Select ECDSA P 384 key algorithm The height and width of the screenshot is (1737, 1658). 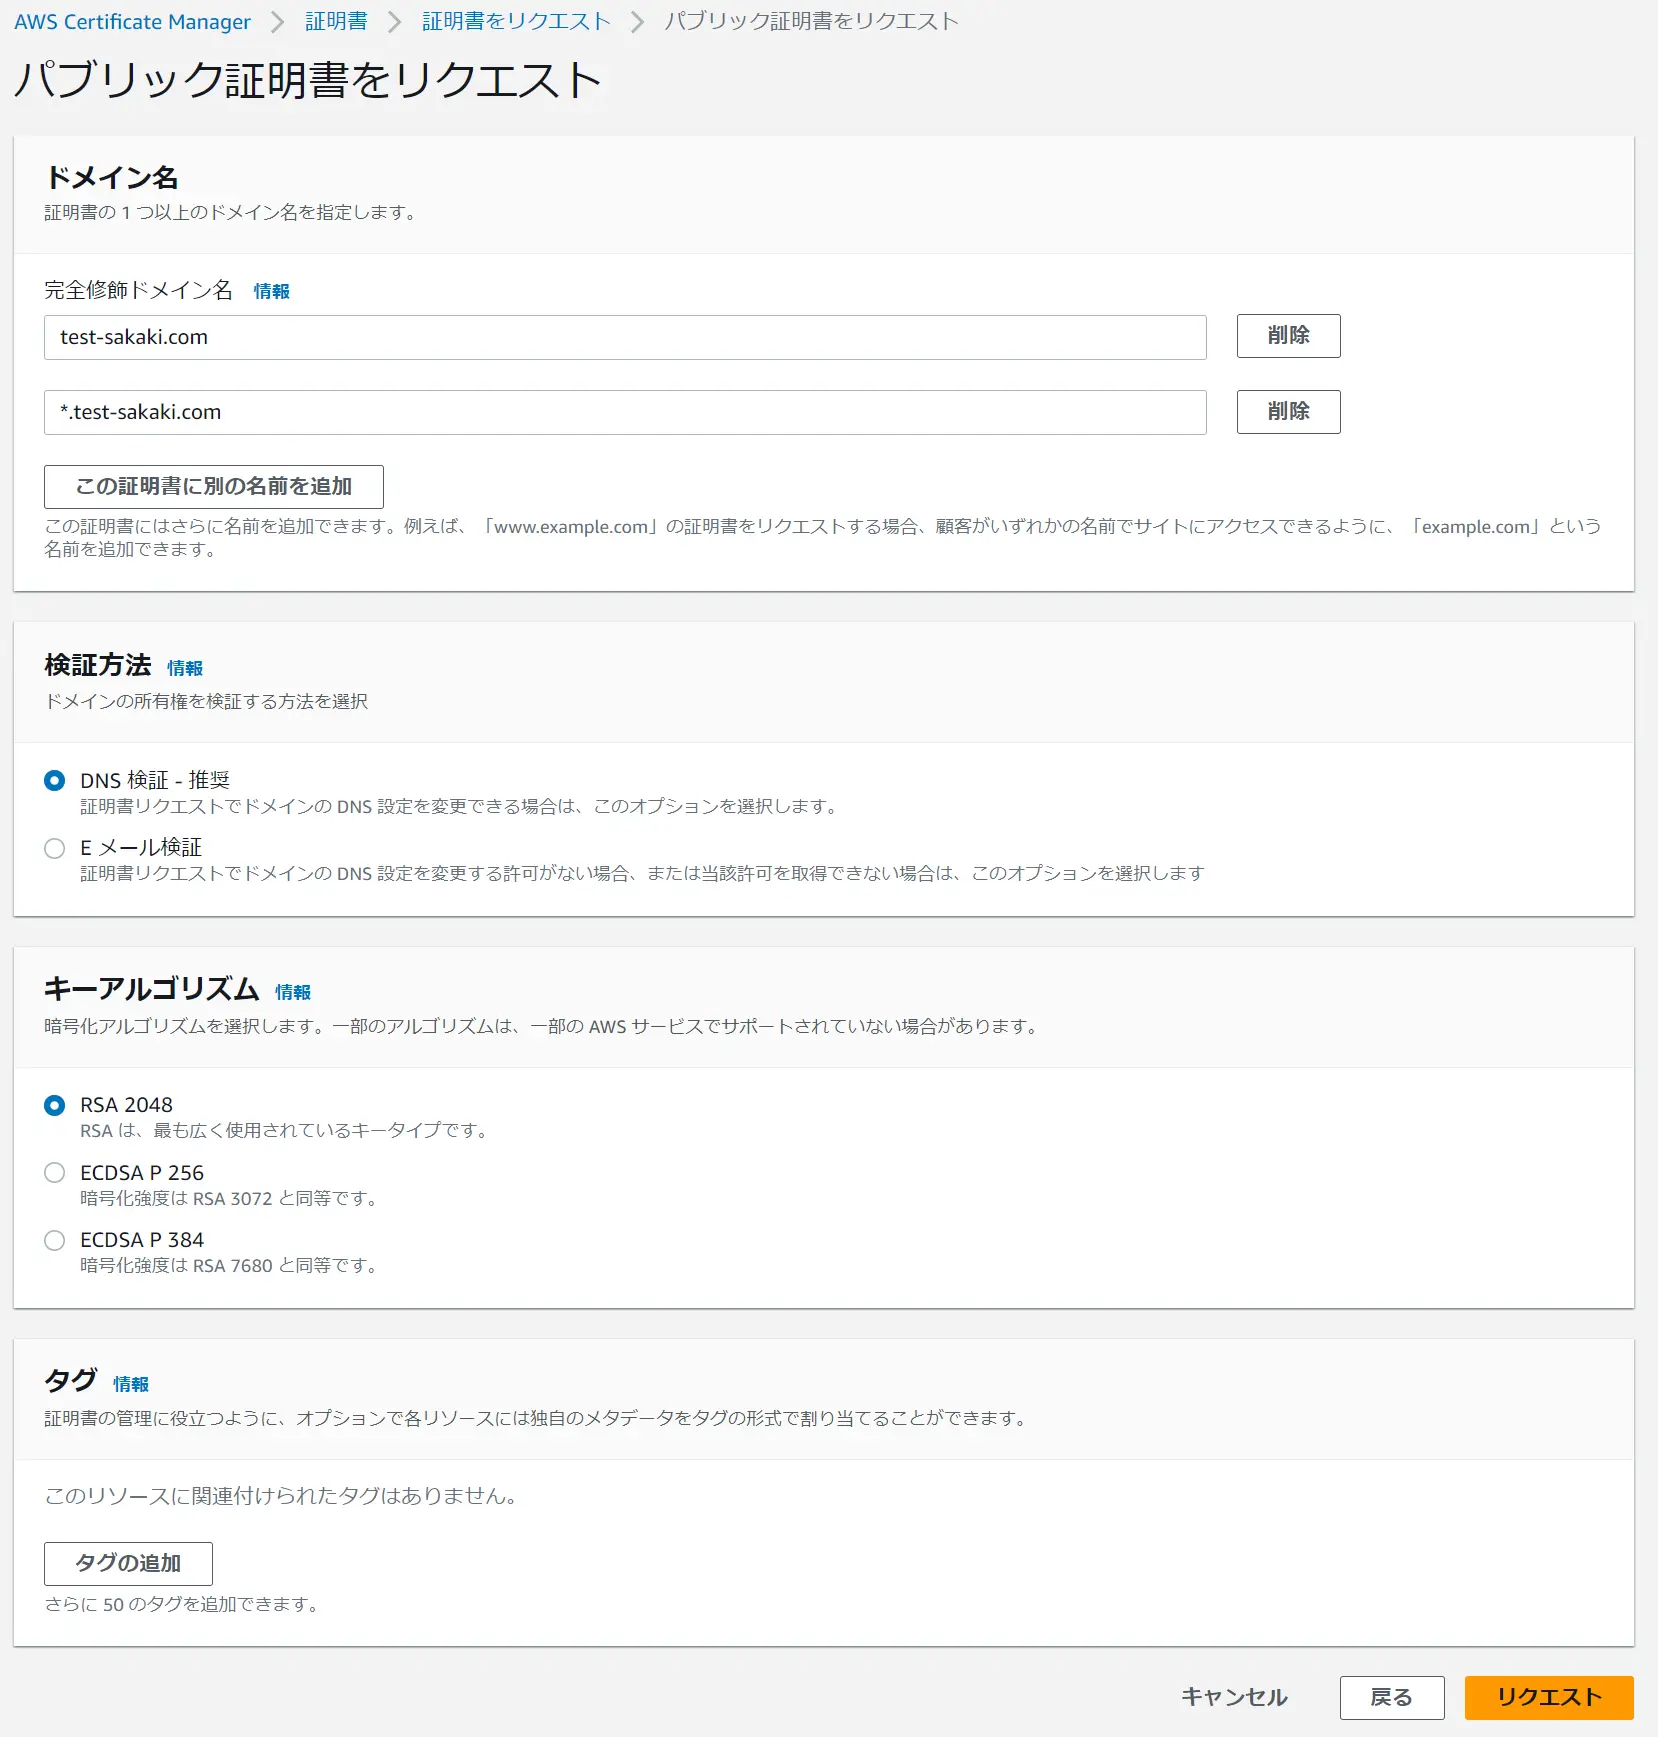click(55, 1241)
